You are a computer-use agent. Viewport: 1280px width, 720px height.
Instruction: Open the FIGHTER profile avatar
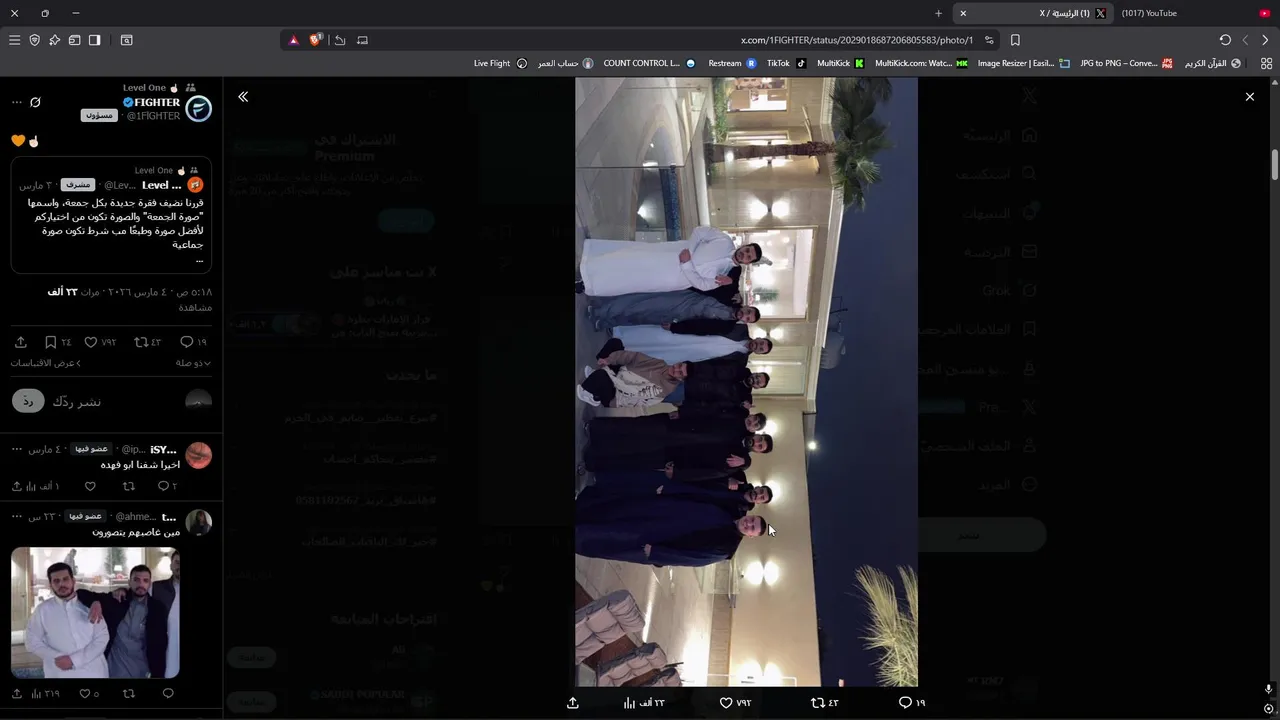pyautogui.click(x=199, y=109)
